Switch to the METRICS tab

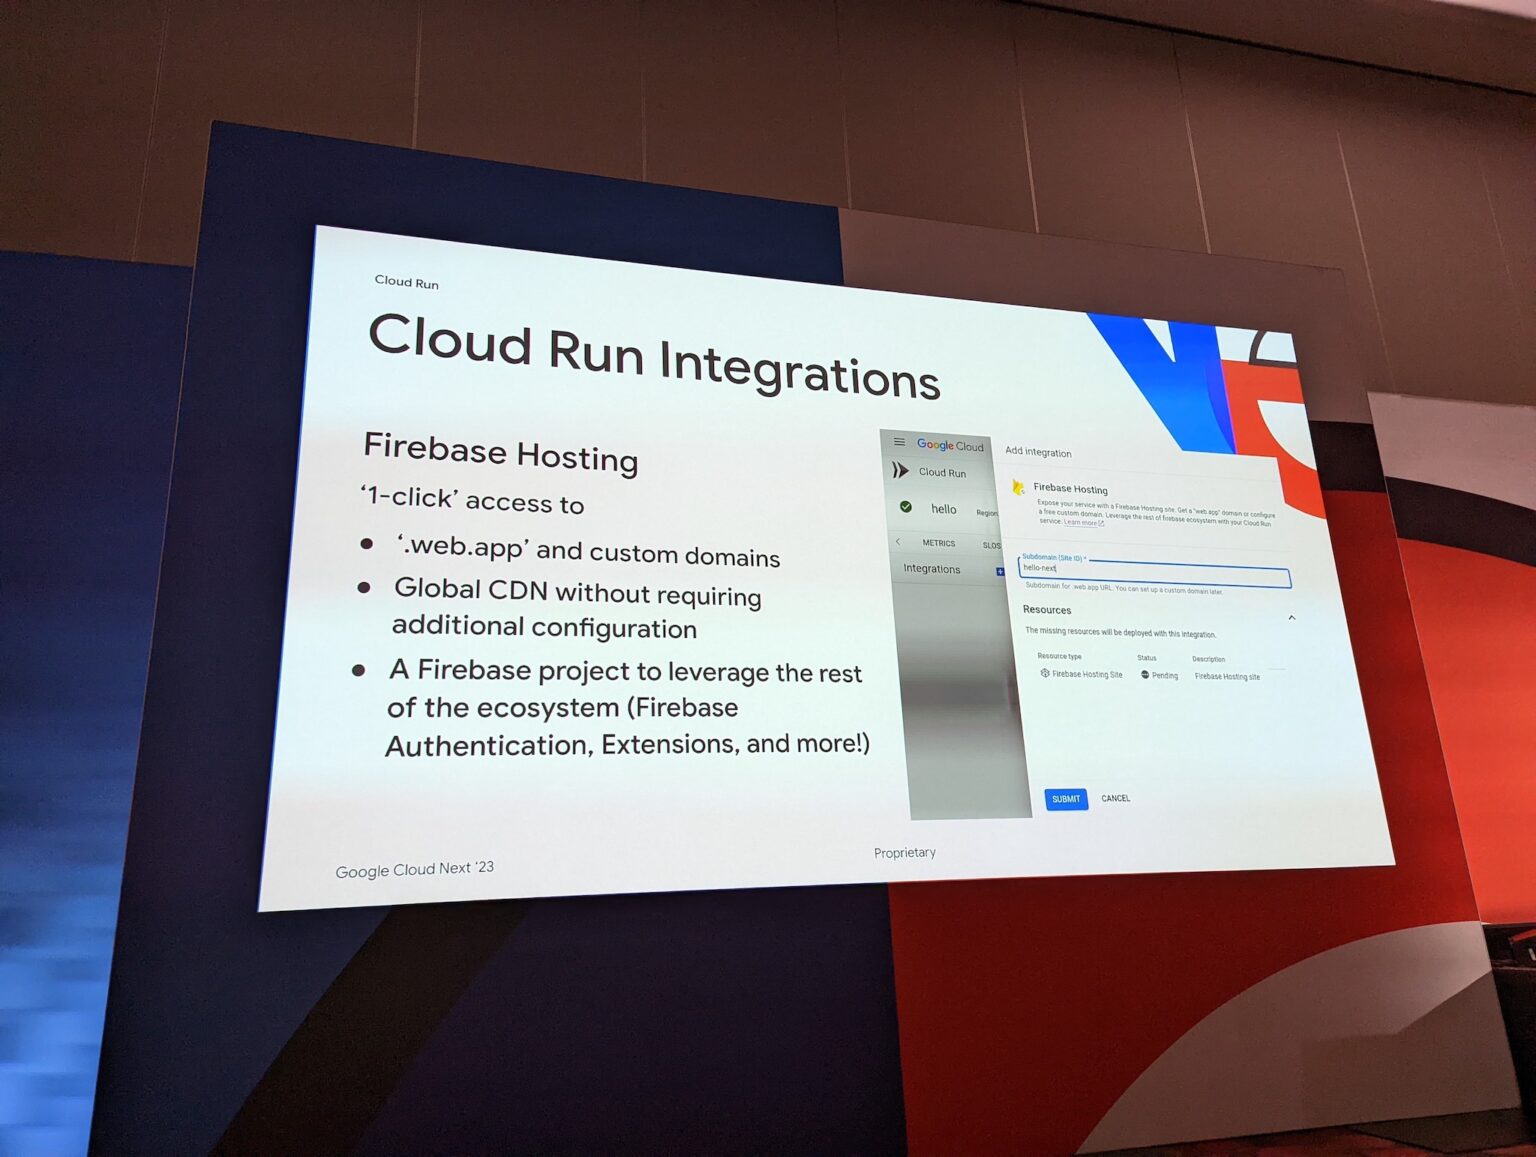coord(939,543)
